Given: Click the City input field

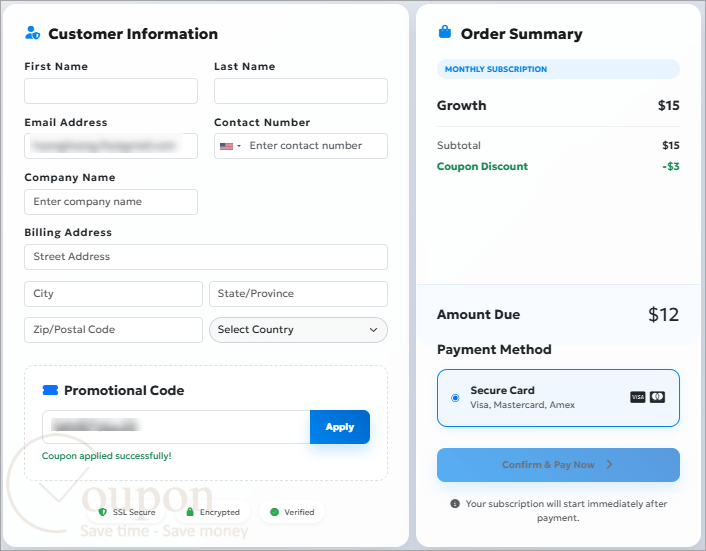Looking at the screenshot, I should [x=113, y=294].
